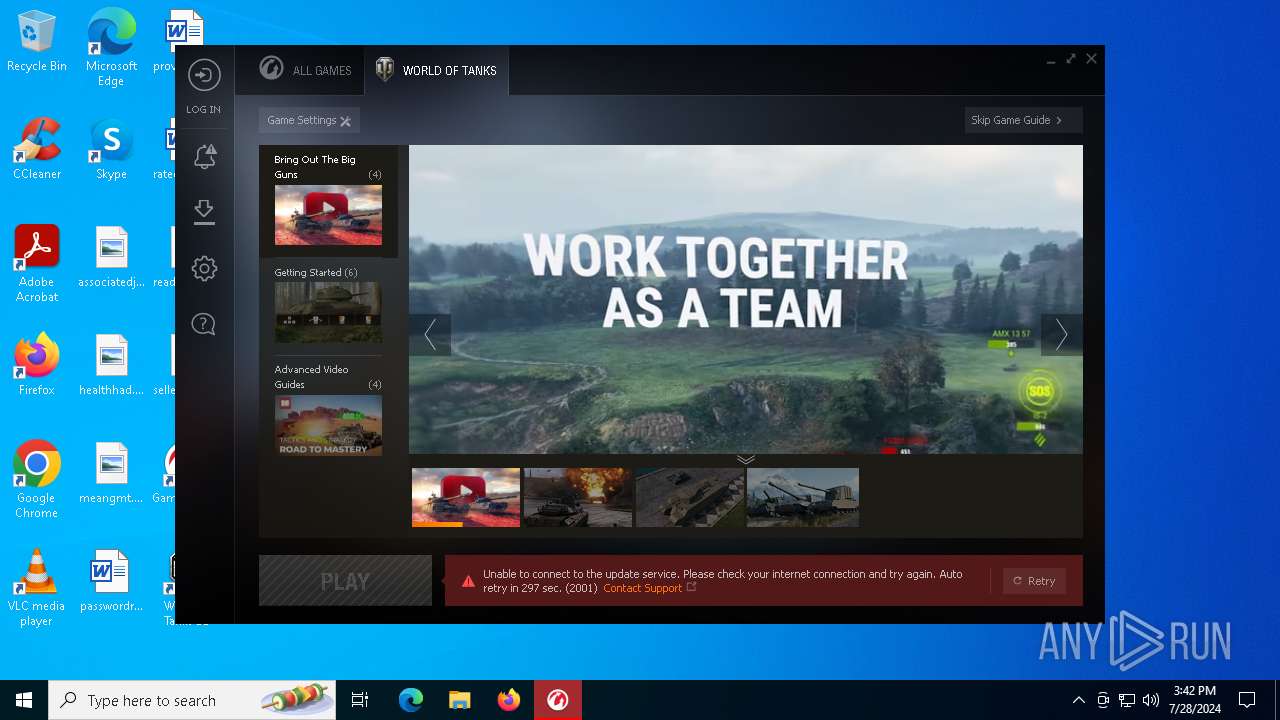Select the CCleaner desktop icon
Viewport: 1280px width, 720px height.
(x=37, y=149)
